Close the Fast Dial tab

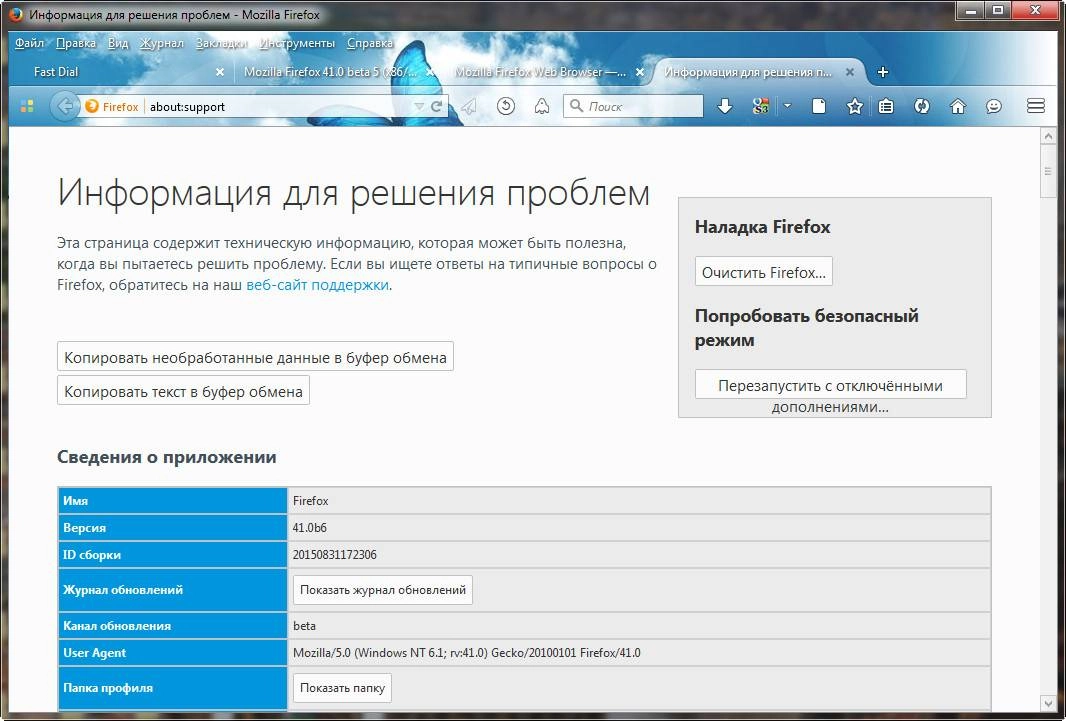[220, 72]
